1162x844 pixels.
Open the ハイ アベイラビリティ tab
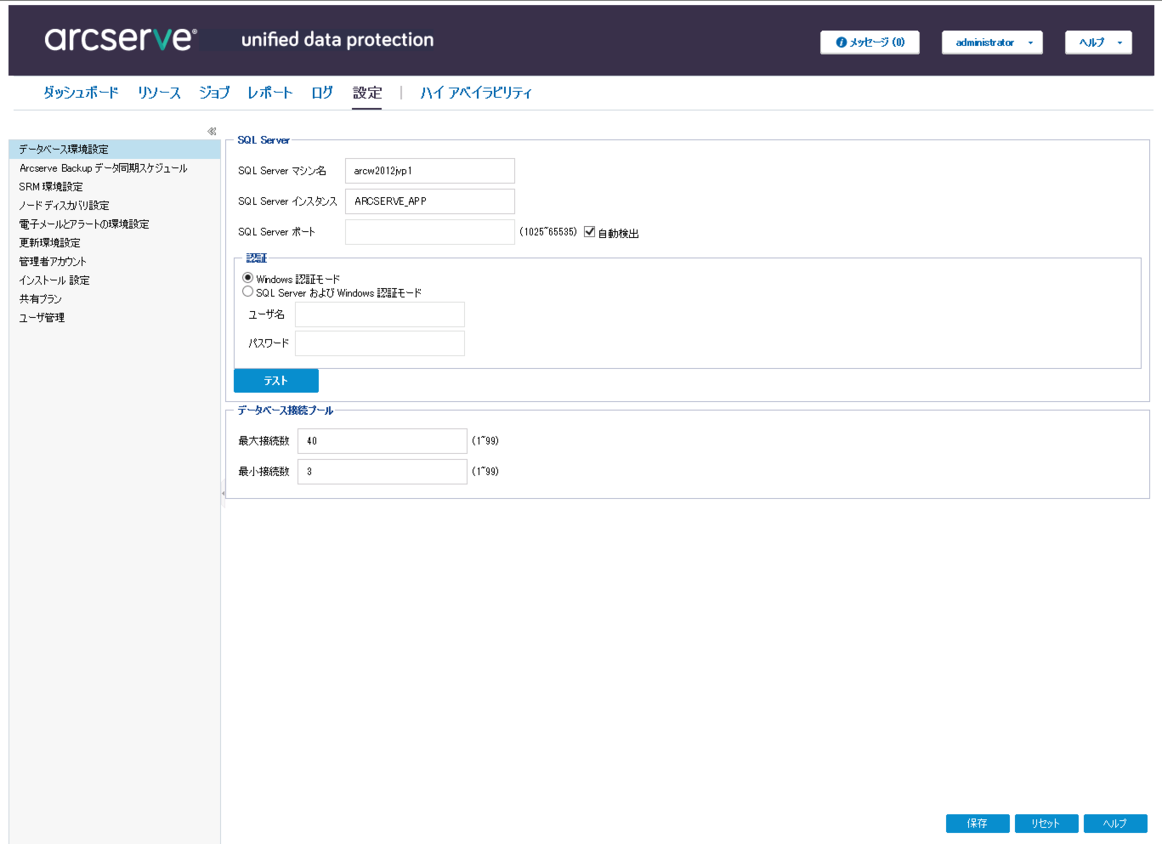pyautogui.click(x=476, y=93)
